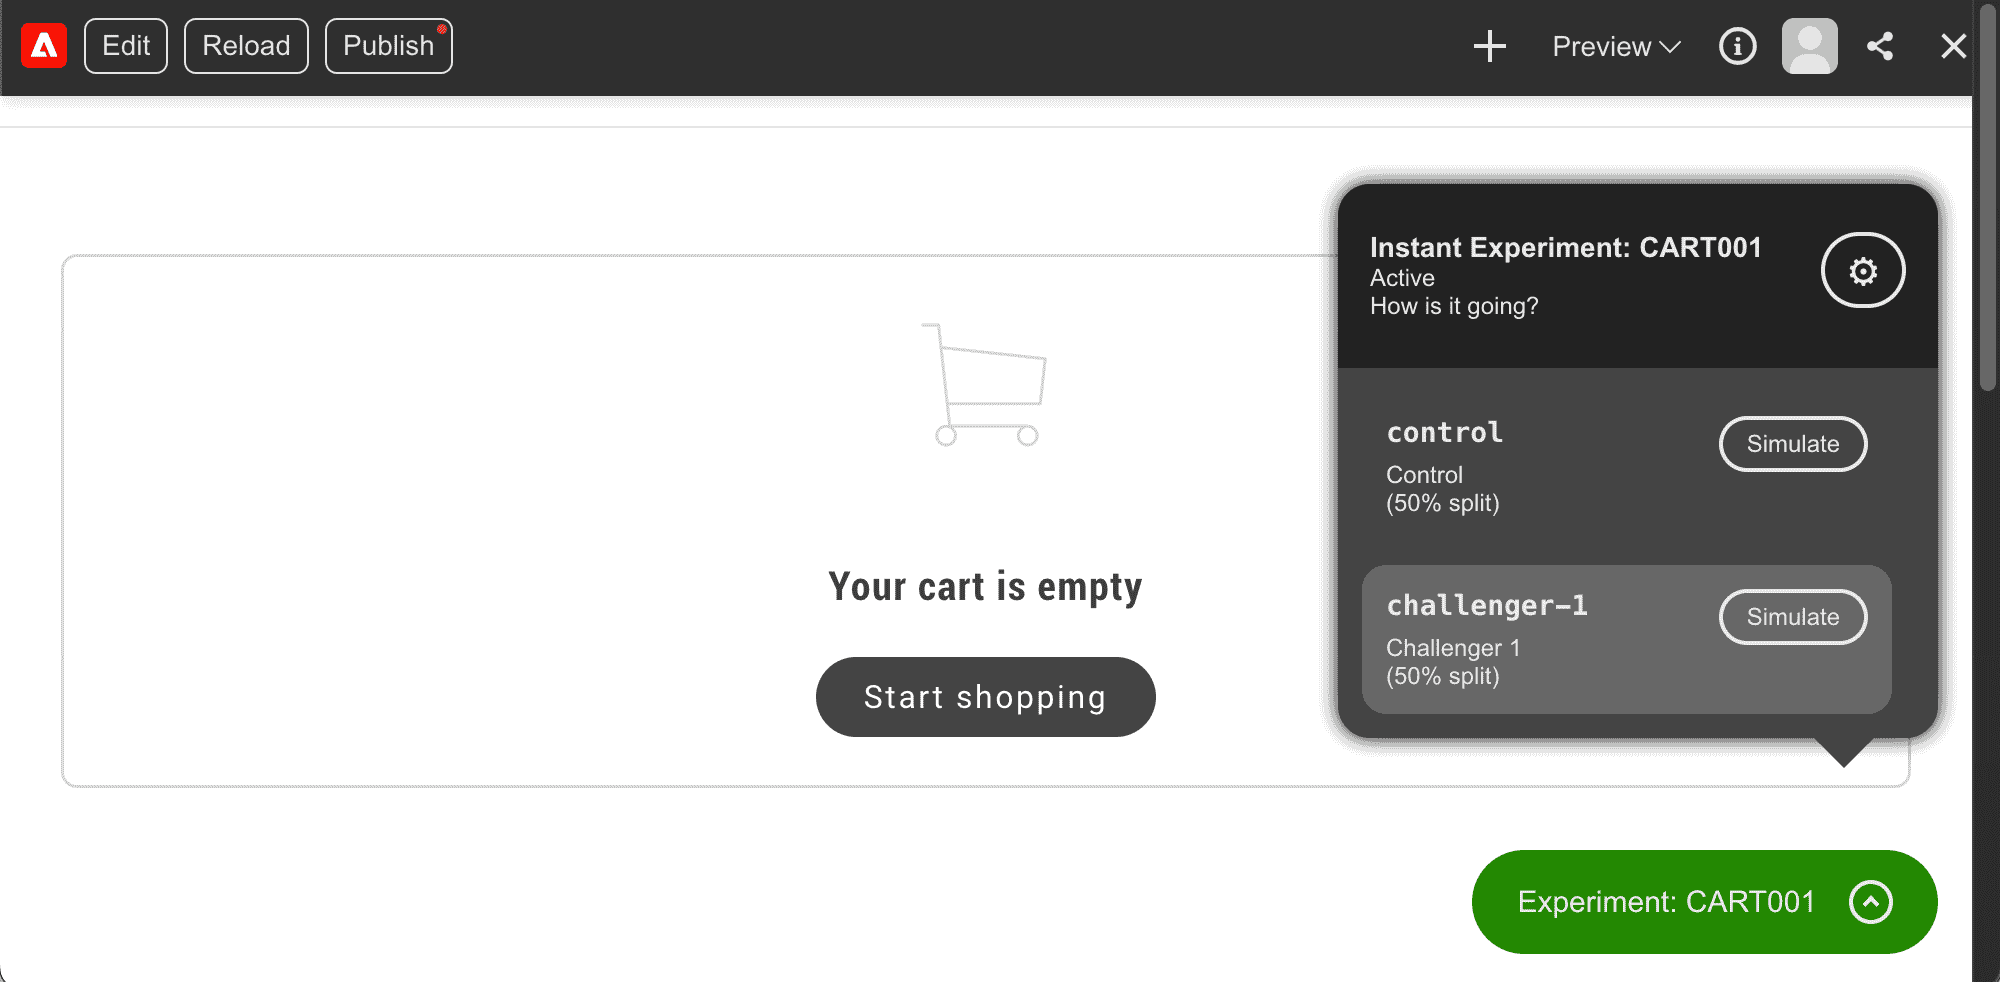Open the user profile avatar
This screenshot has height=982, width=2000.
point(1810,46)
